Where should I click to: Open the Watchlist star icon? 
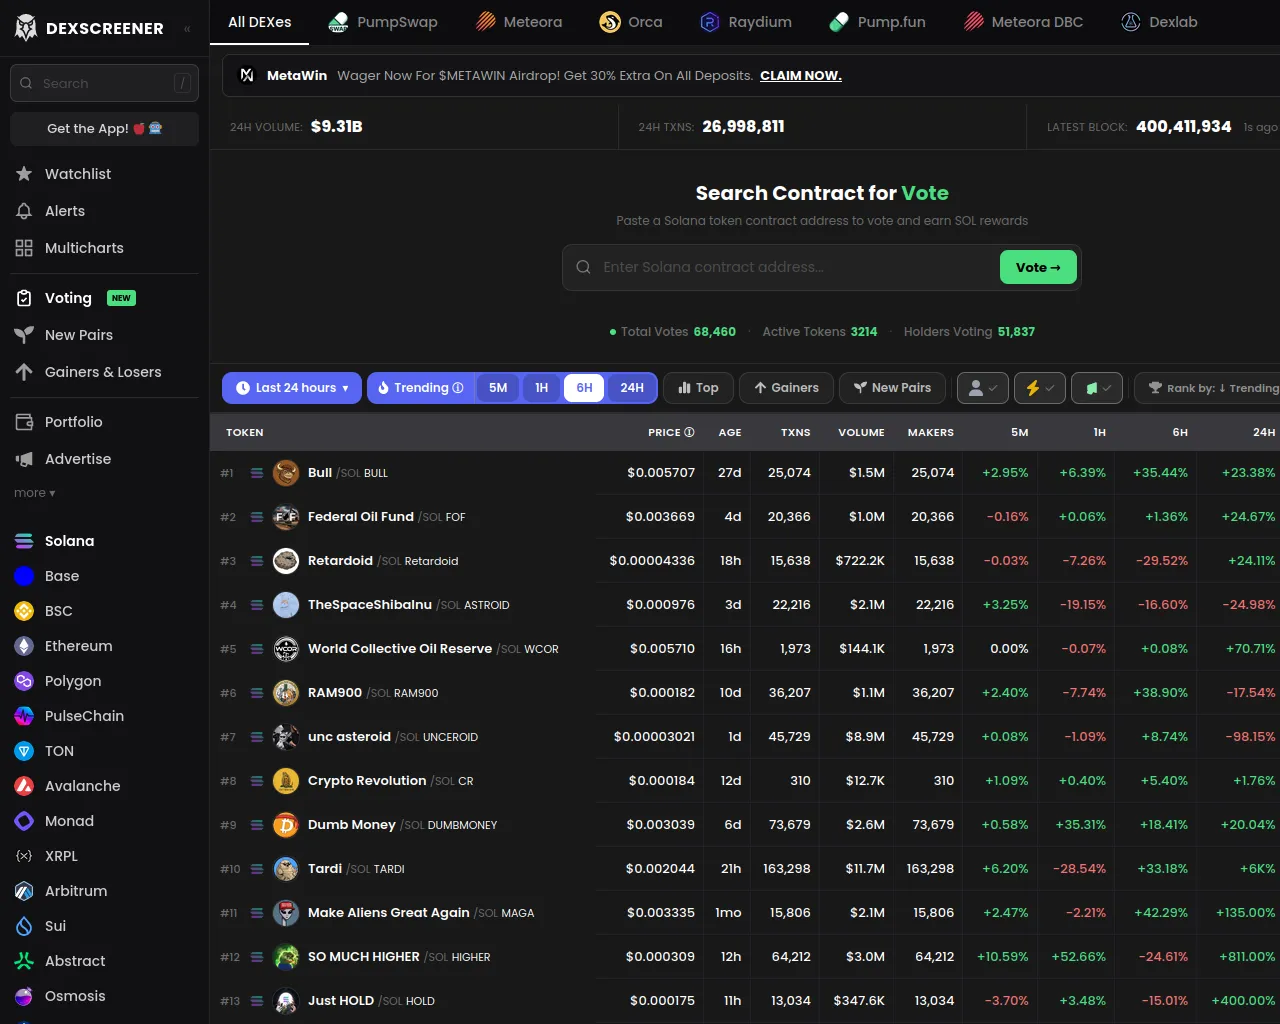[x=24, y=174]
